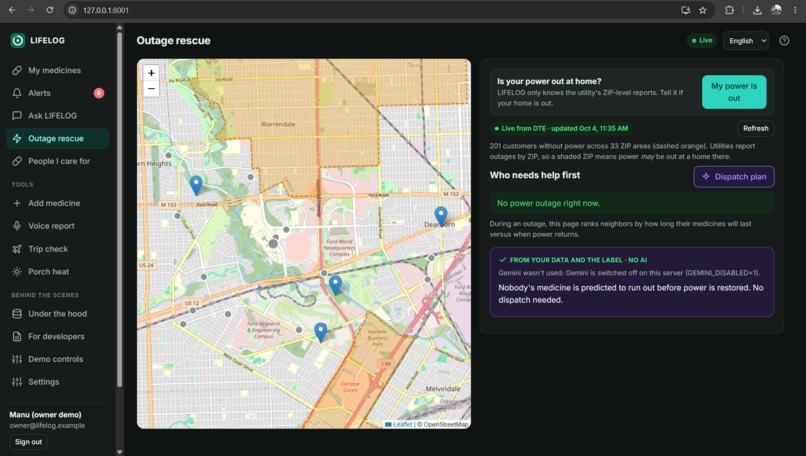Screen dimensions: 806x456
Task: Click the Demo controls sliders icon
Action: coord(17,359)
